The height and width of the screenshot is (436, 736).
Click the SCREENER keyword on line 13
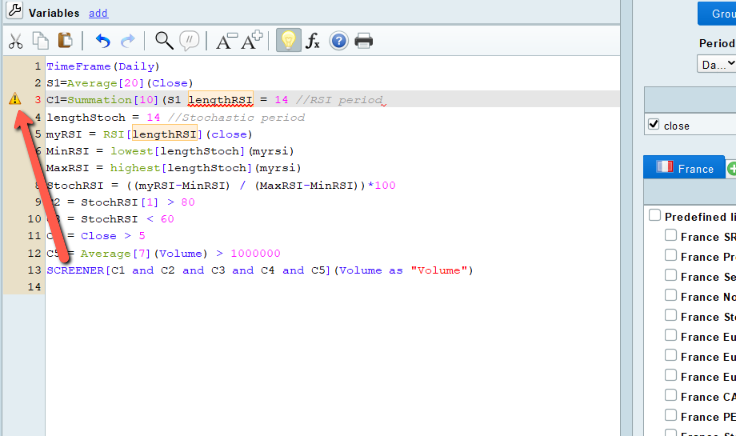[x=75, y=270]
